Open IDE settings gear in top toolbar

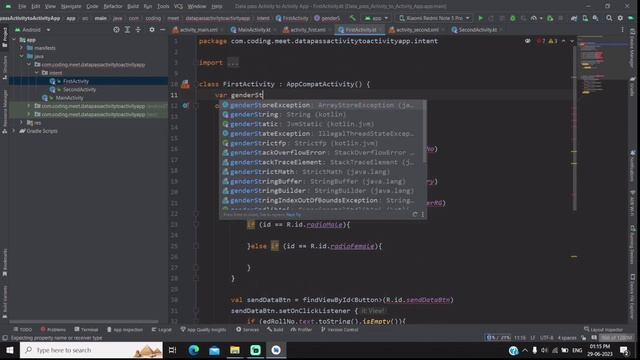click(x=620, y=18)
